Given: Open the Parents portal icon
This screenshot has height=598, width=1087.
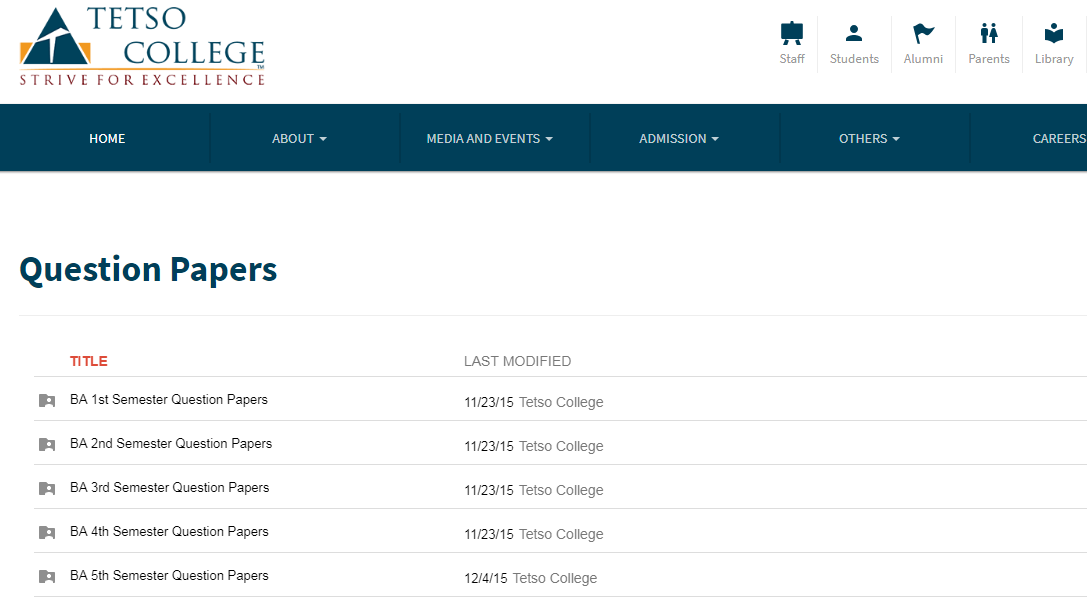Looking at the screenshot, I should [988, 34].
